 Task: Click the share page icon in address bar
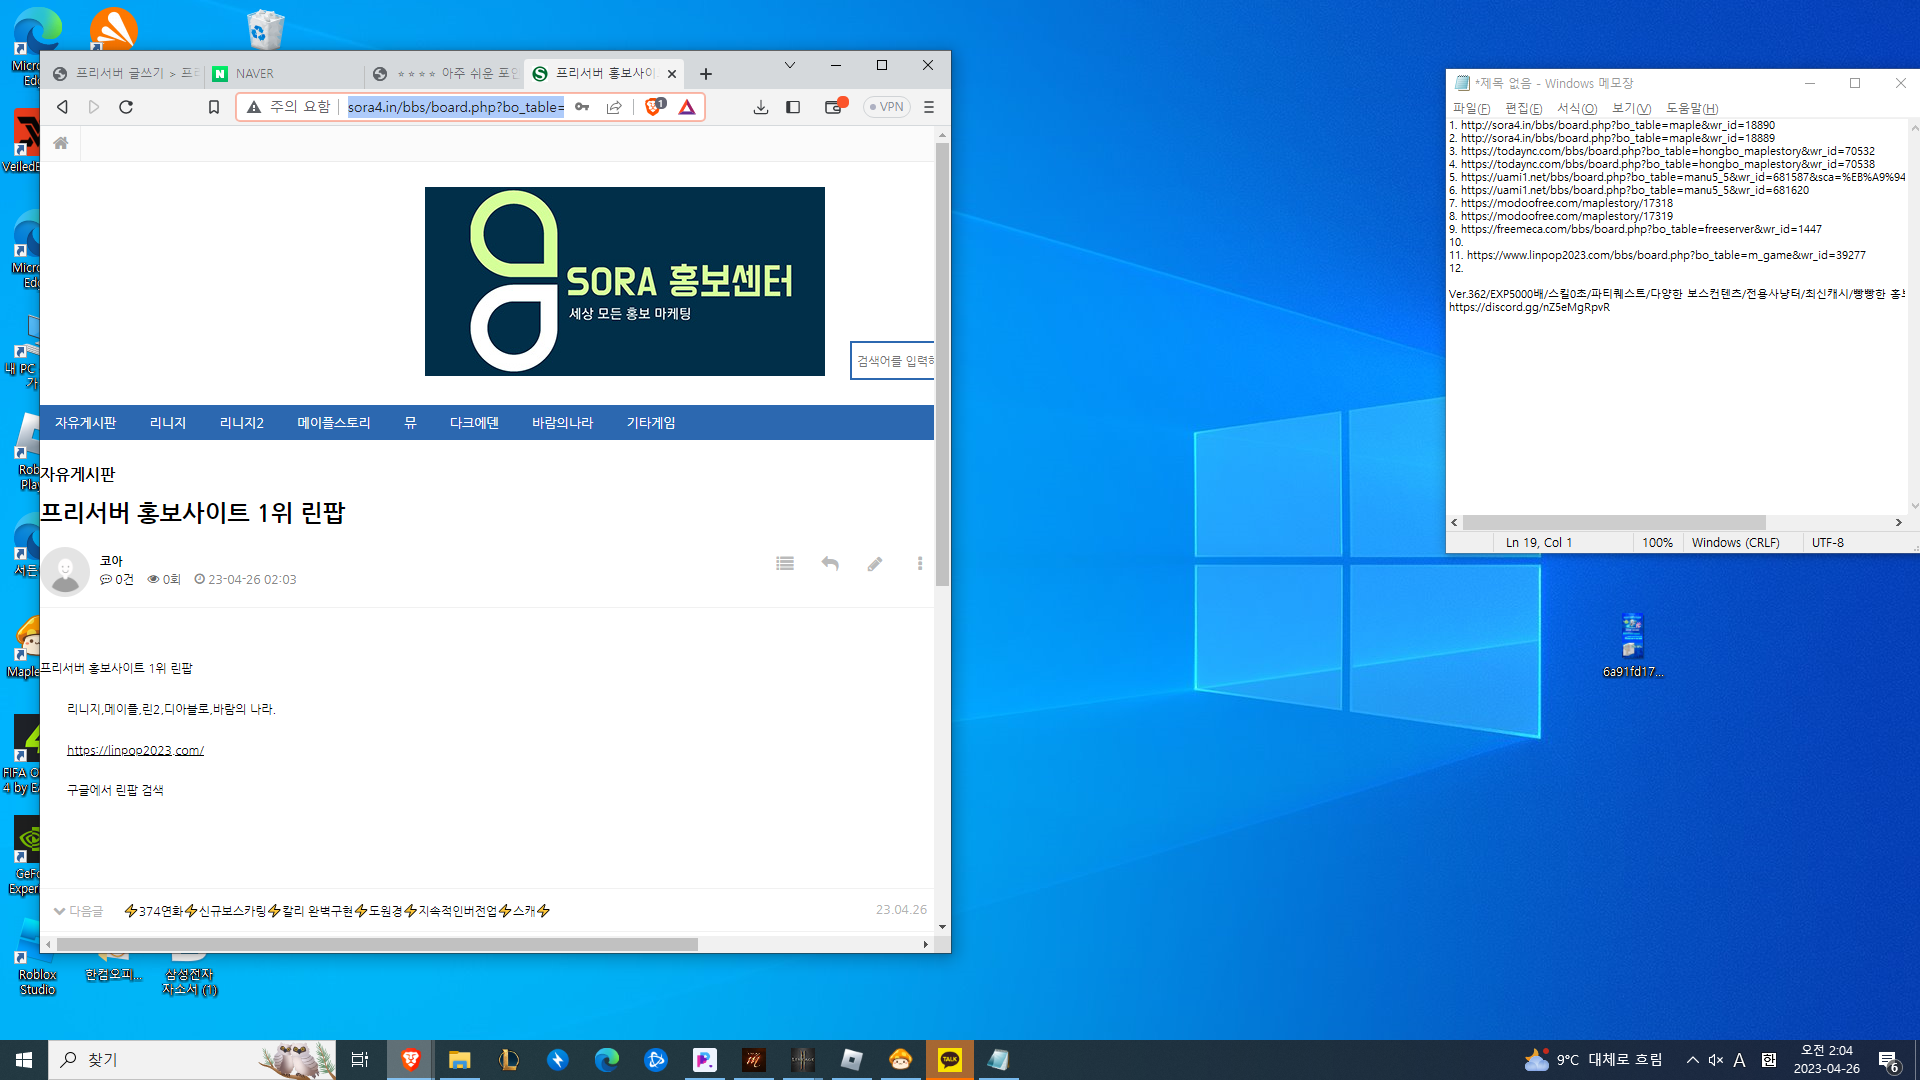pos(614,107)
